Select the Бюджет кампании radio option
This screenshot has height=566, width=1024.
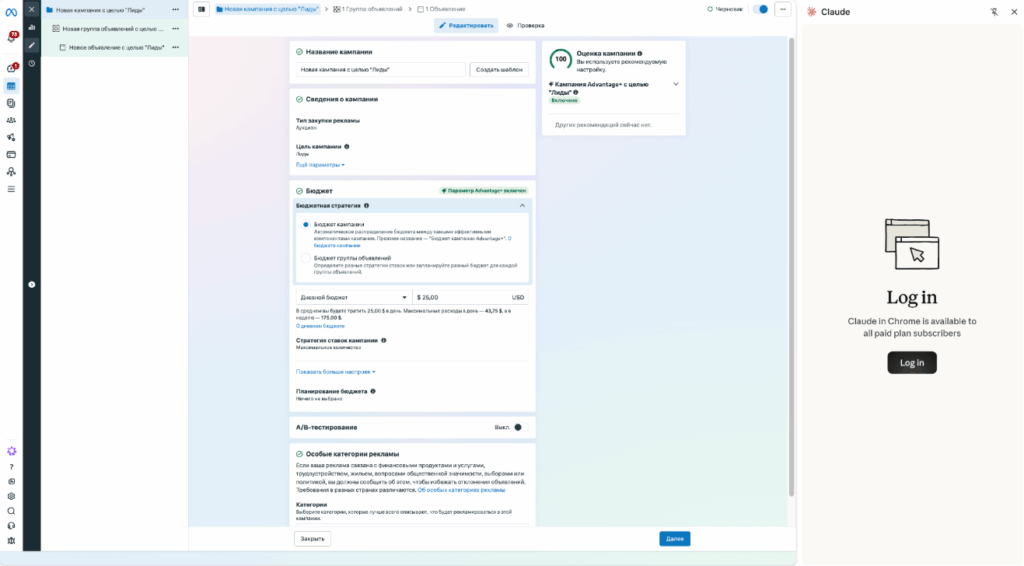coord(306,225)
